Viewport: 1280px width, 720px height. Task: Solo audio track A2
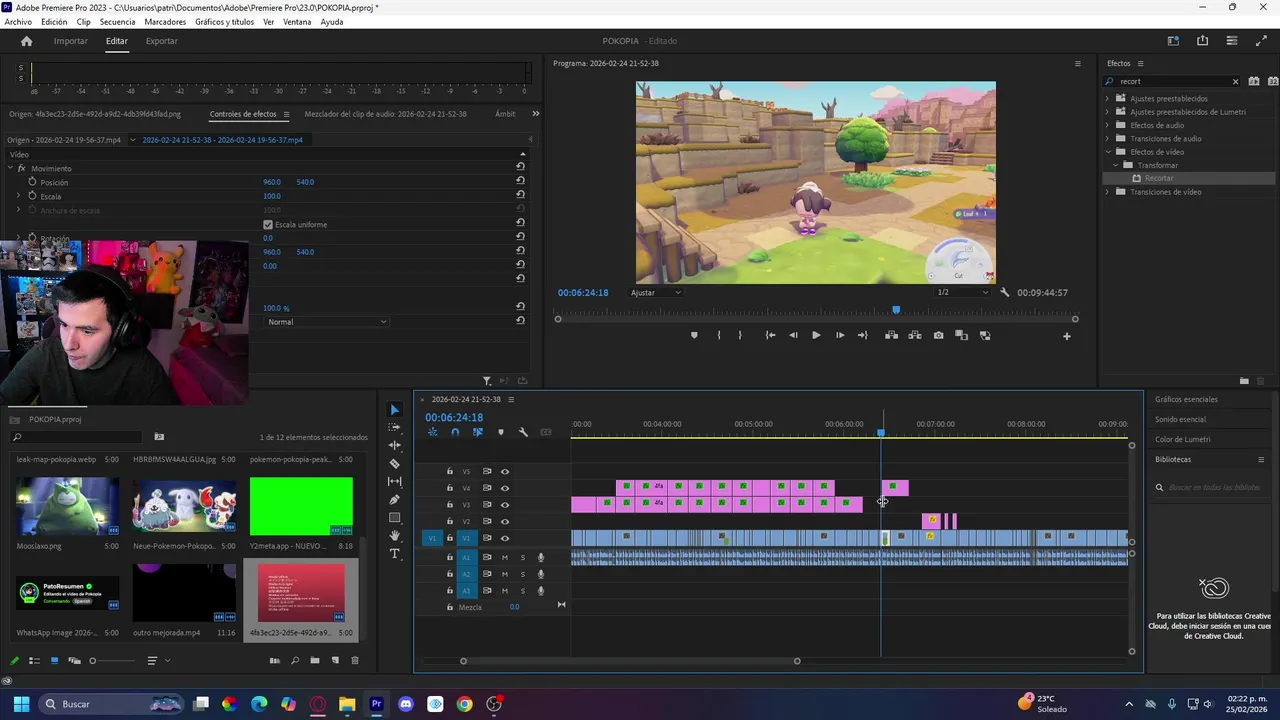coord(522,574)
